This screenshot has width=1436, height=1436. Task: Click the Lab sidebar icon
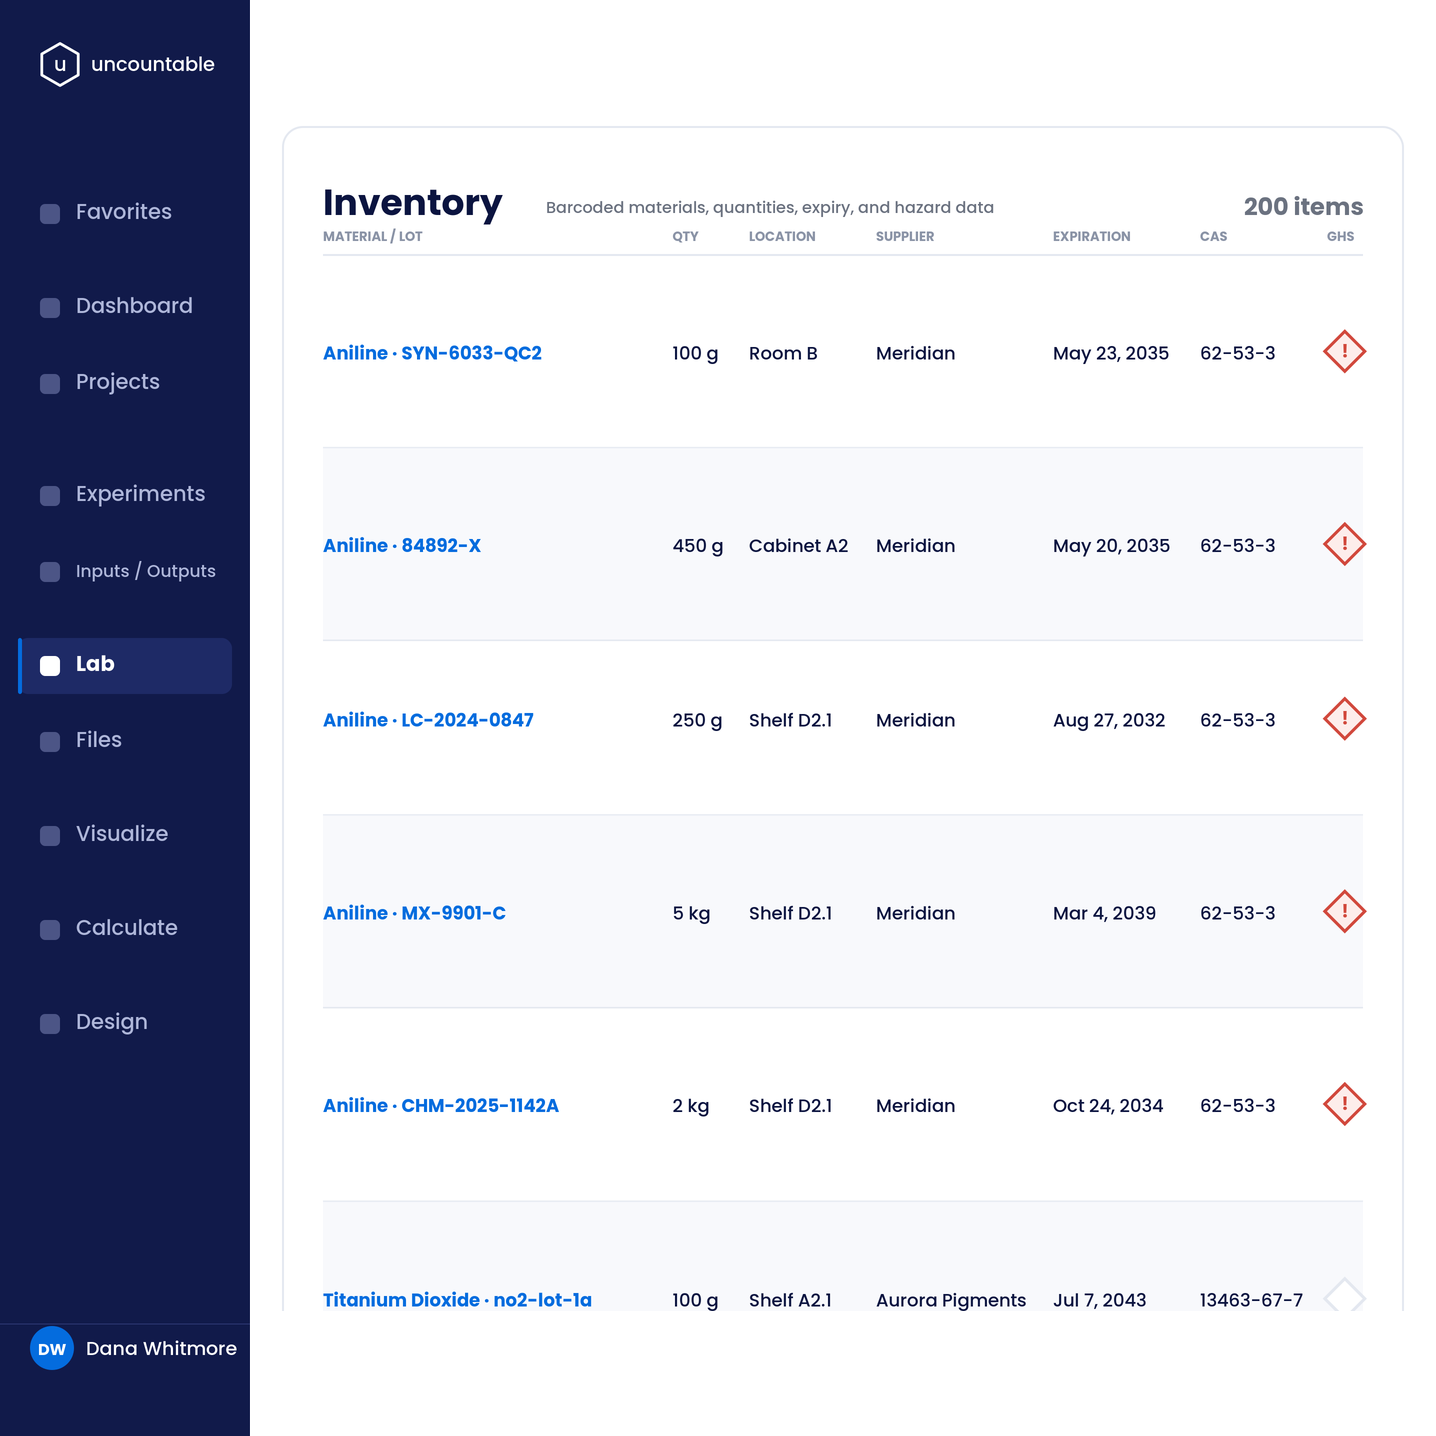click(x=50, y=665)
